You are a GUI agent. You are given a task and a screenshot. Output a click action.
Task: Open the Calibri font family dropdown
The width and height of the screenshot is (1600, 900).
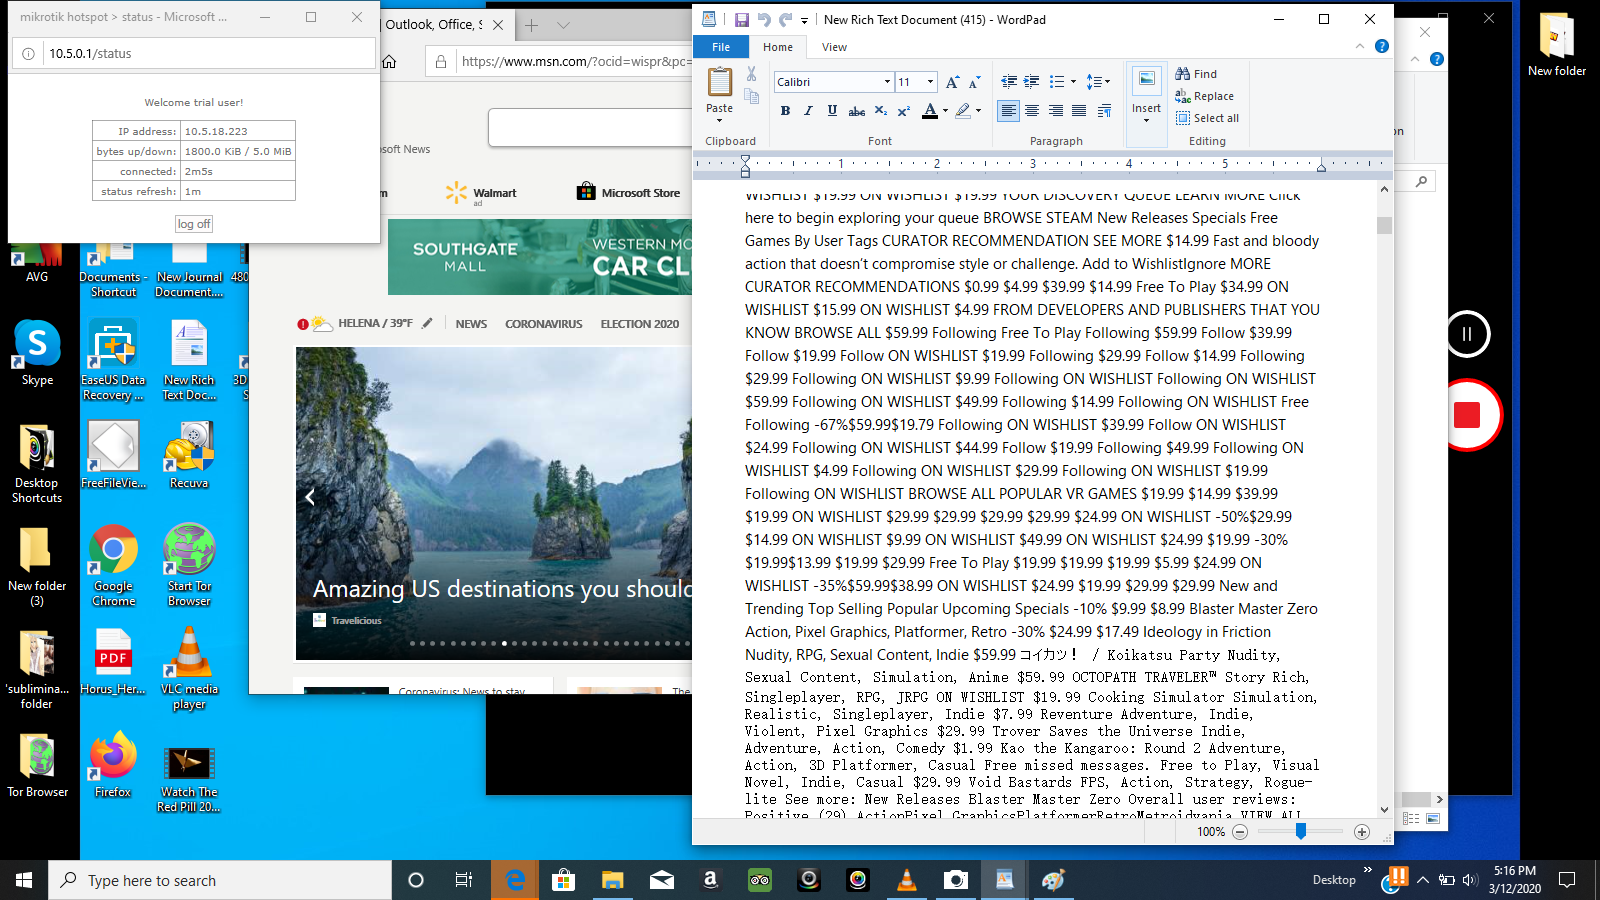(887, 82)
